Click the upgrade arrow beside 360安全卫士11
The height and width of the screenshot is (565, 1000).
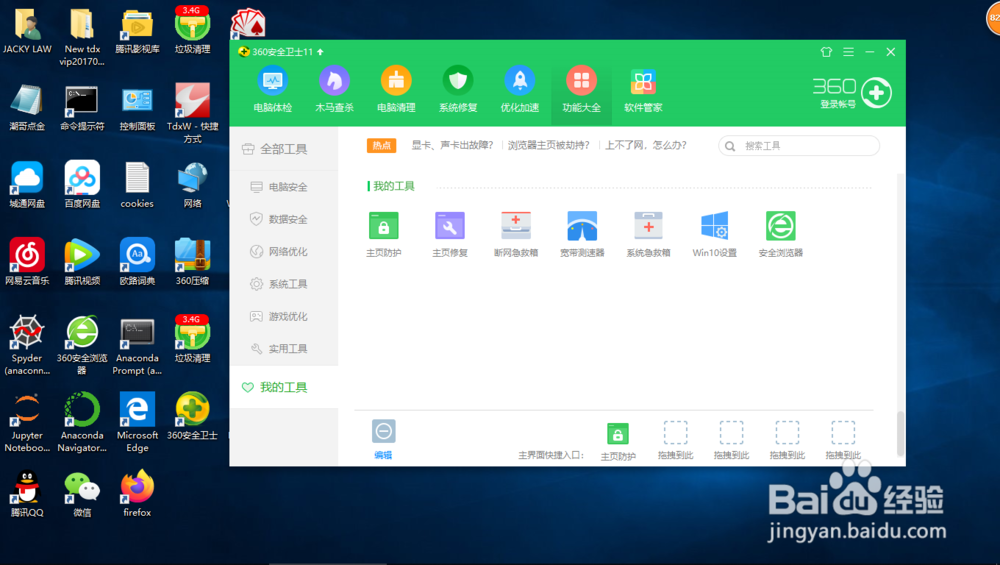(x=320, y=52)
